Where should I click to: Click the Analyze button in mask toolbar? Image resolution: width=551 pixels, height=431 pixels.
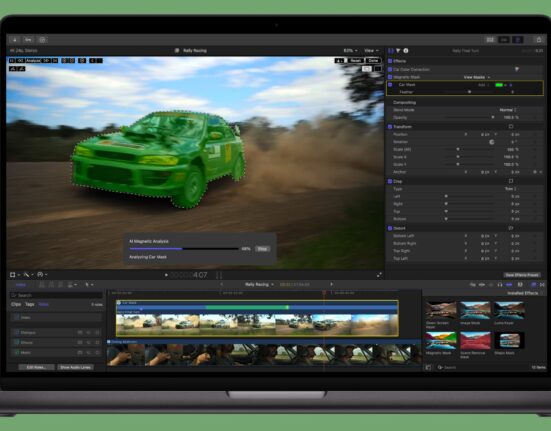[x=34, y=61]
